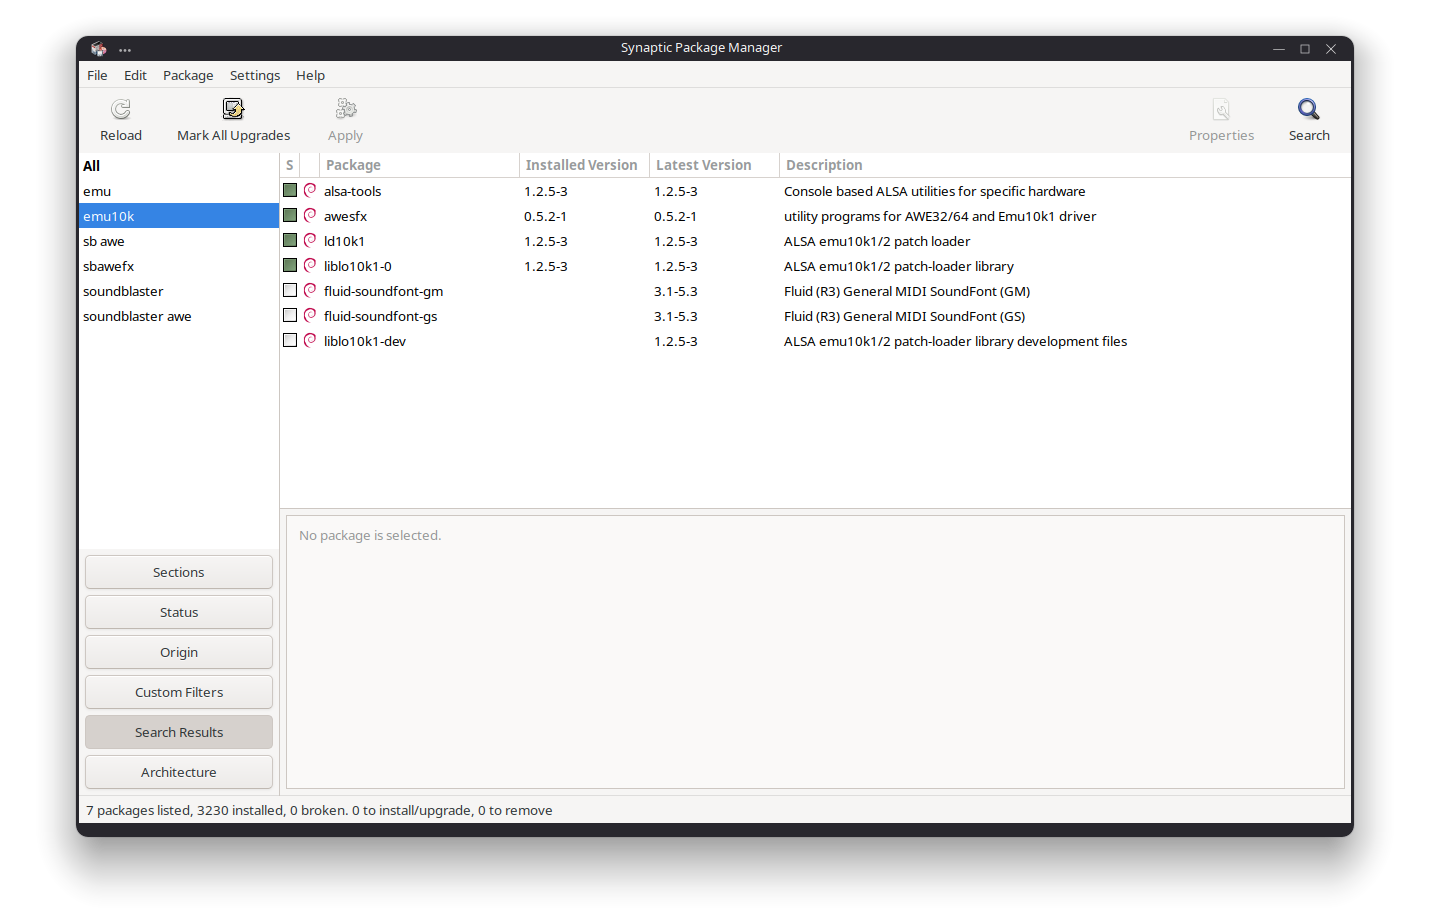Select the 'sb awe' search entry
This screenshot has height=923, width=1430.
pyautogui.click(x=179, y=241)
